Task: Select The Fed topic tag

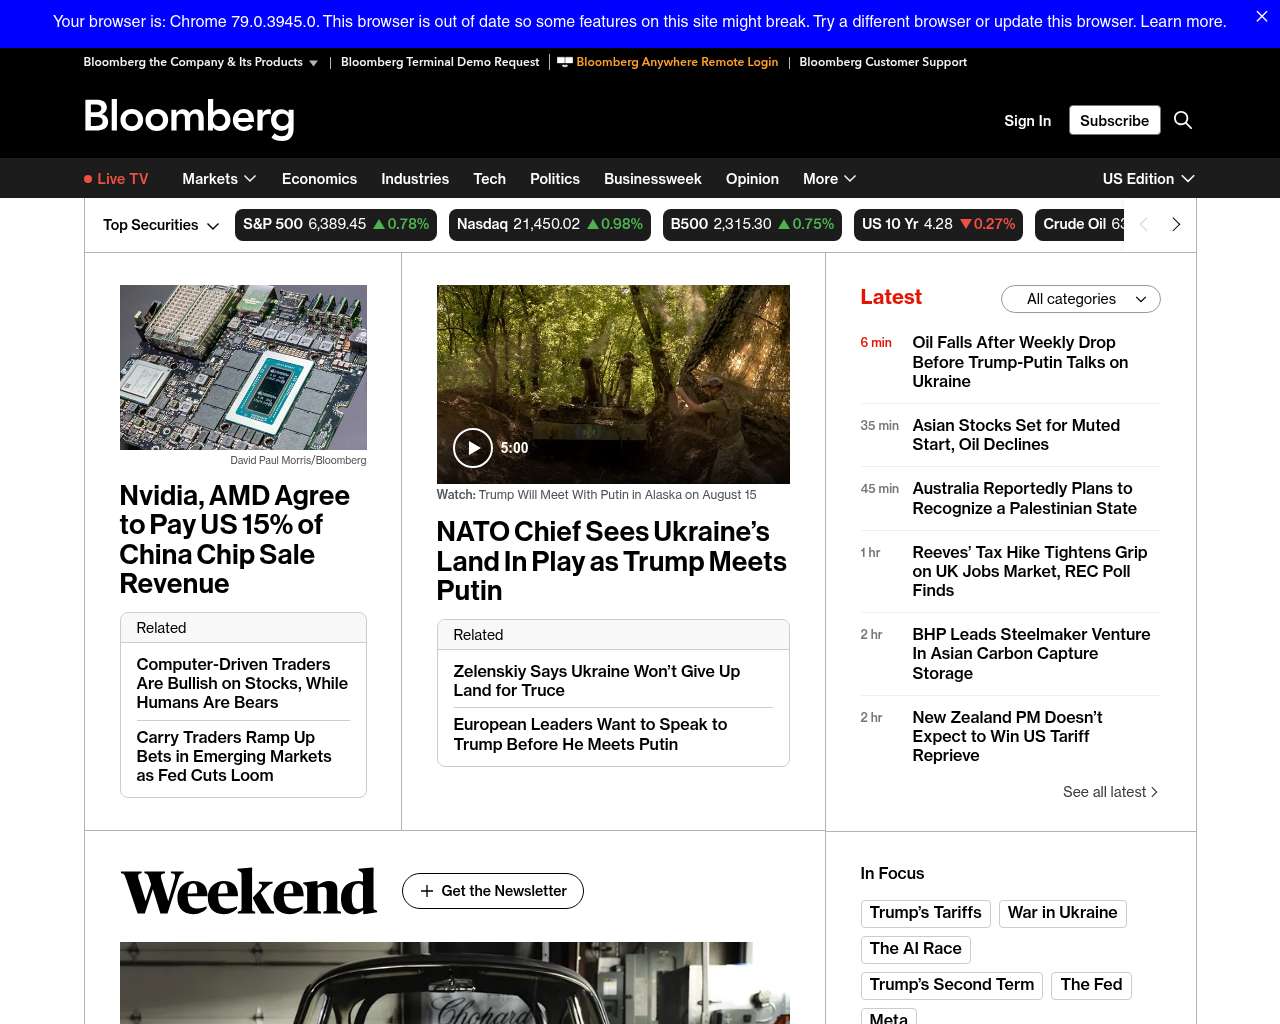Action: 1091,985
